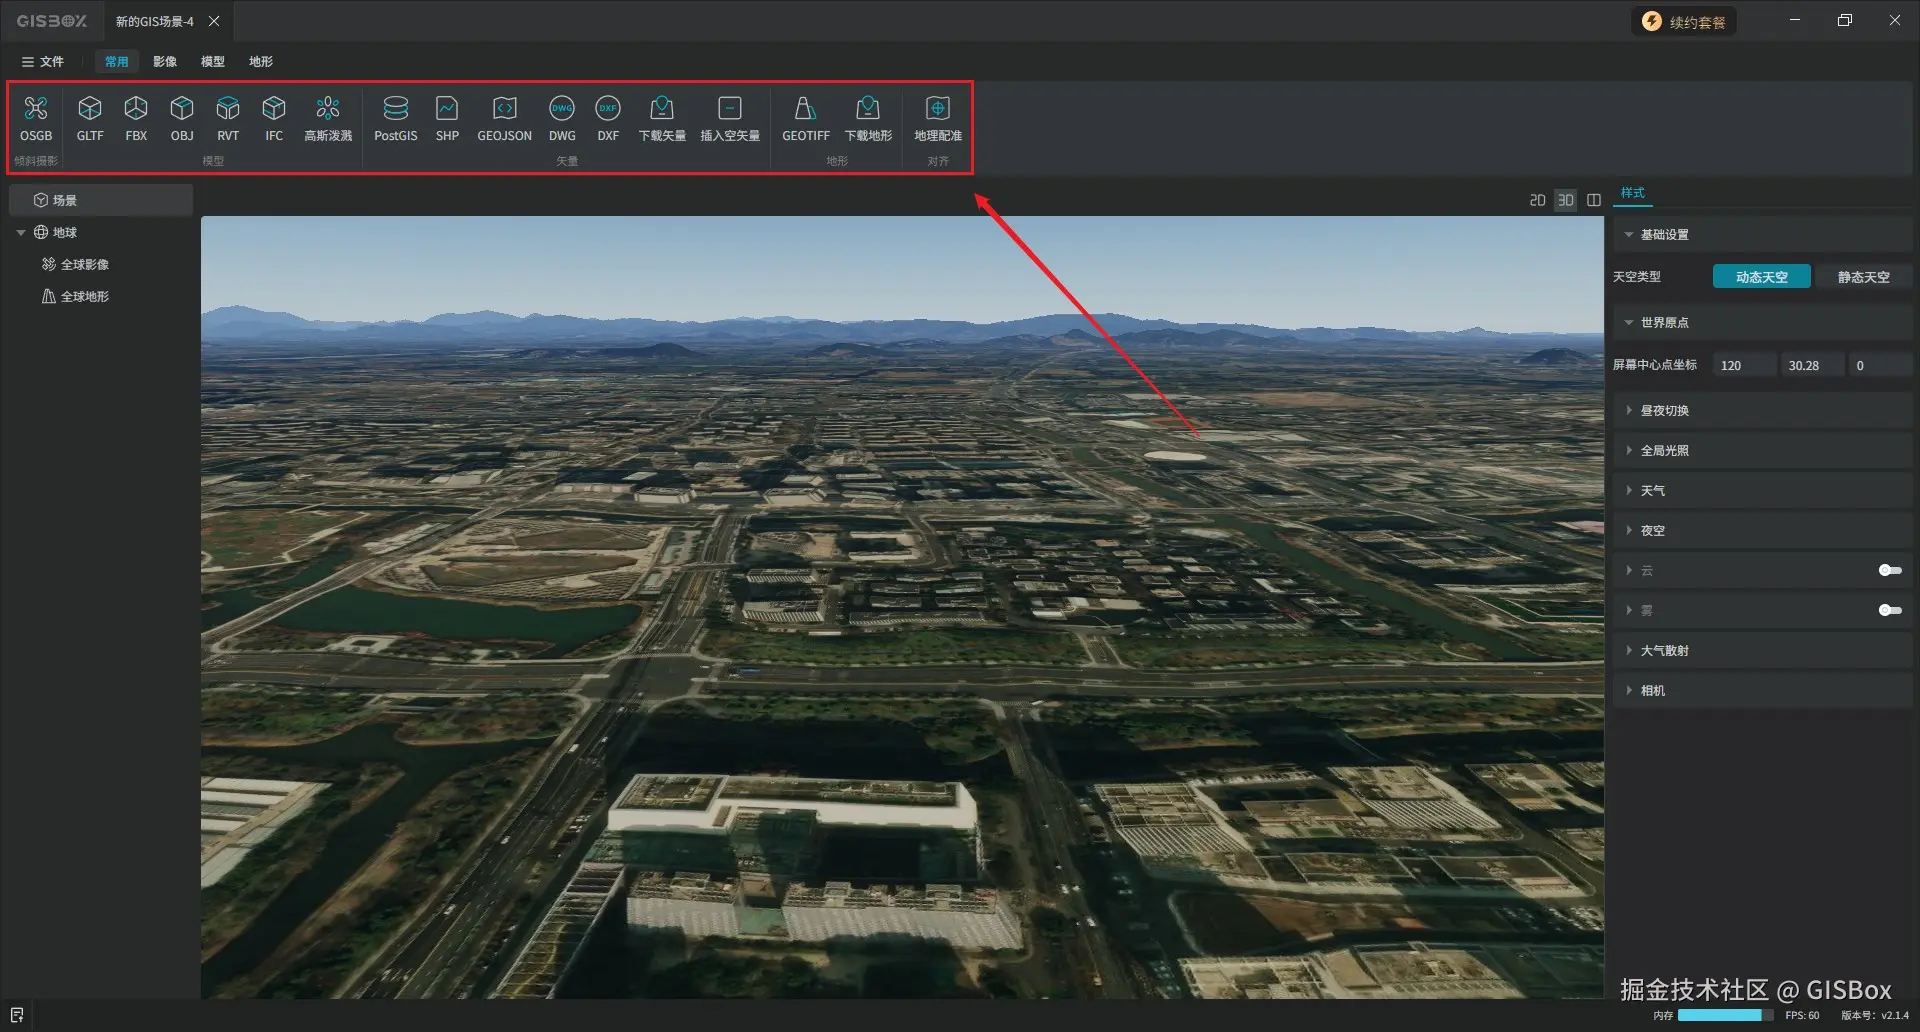Open the log icon in status bar
The height and width of the screenshot is (1032, 1920).
point(17,1015)
